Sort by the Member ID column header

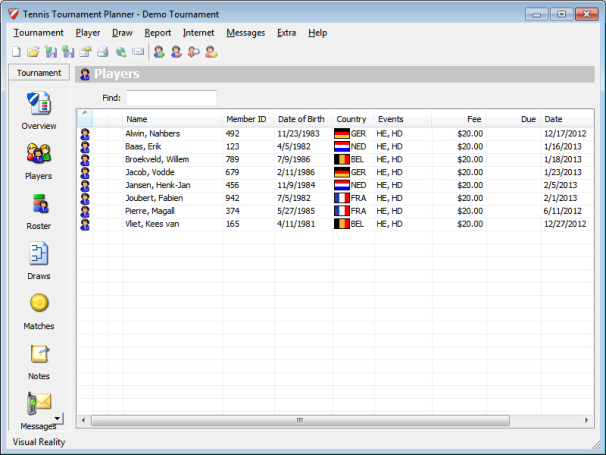click(248, 119)
